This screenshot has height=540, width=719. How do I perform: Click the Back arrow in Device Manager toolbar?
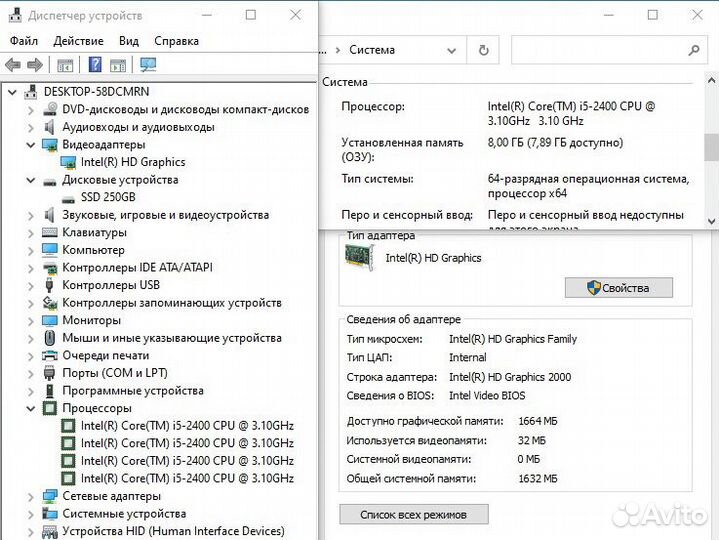(13, 65)
